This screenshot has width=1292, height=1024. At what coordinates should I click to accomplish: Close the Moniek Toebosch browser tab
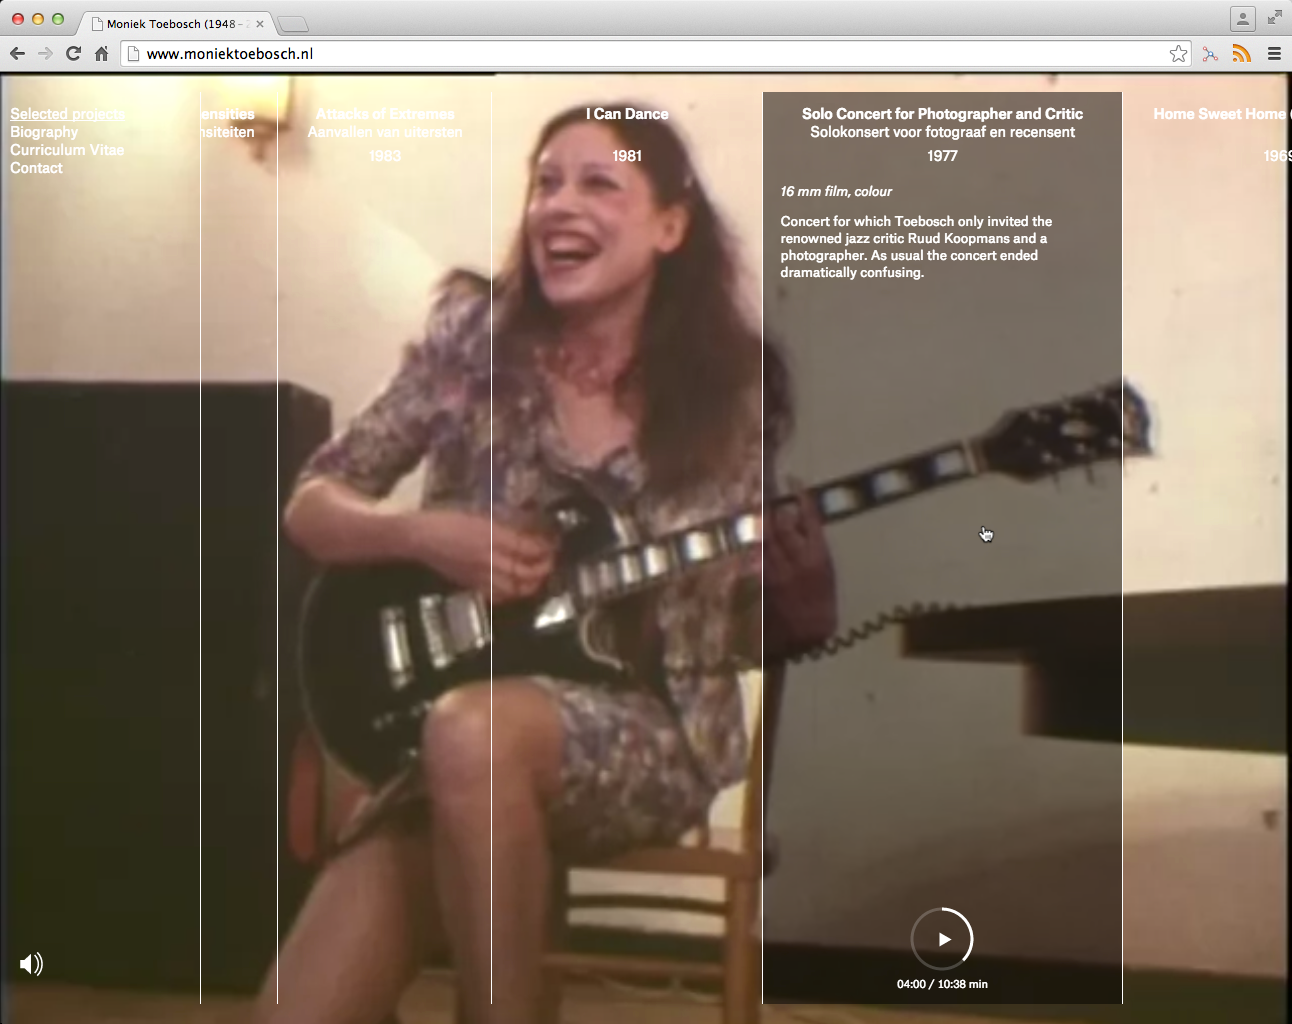pos(260,24)
